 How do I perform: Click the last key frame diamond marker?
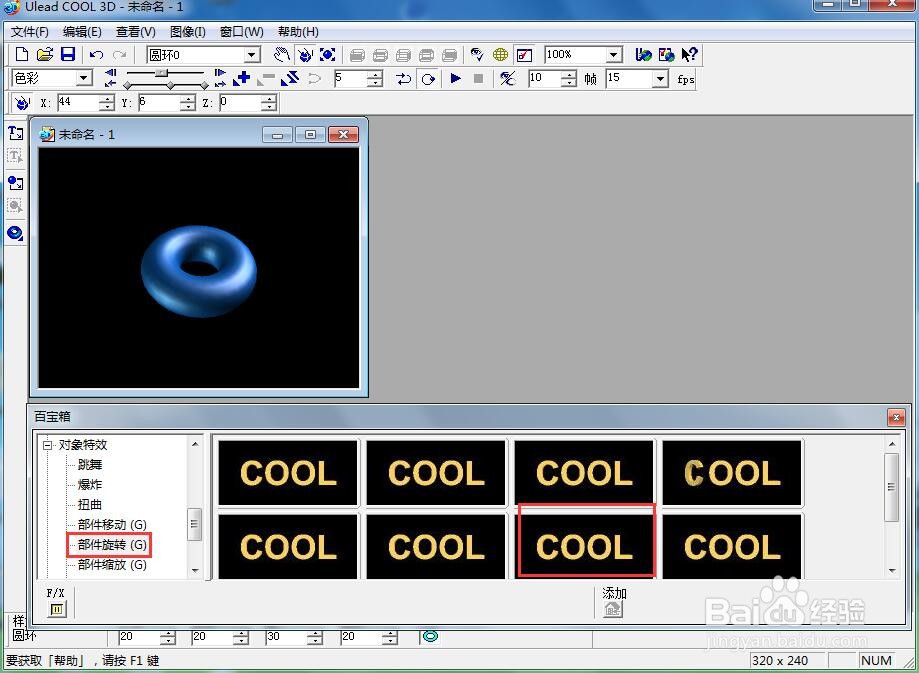click(x=205, y=86)
